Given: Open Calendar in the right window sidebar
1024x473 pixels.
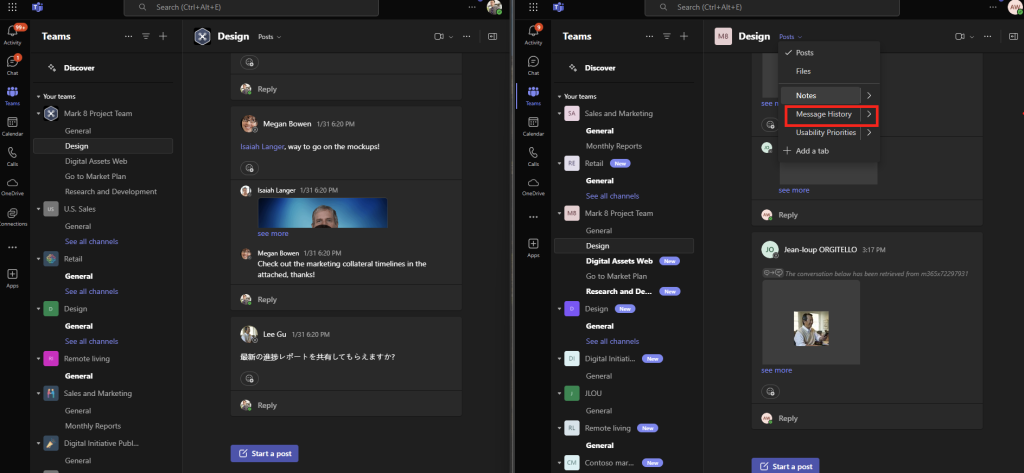Looking at the screenshot, I should [x=533, y=125].
